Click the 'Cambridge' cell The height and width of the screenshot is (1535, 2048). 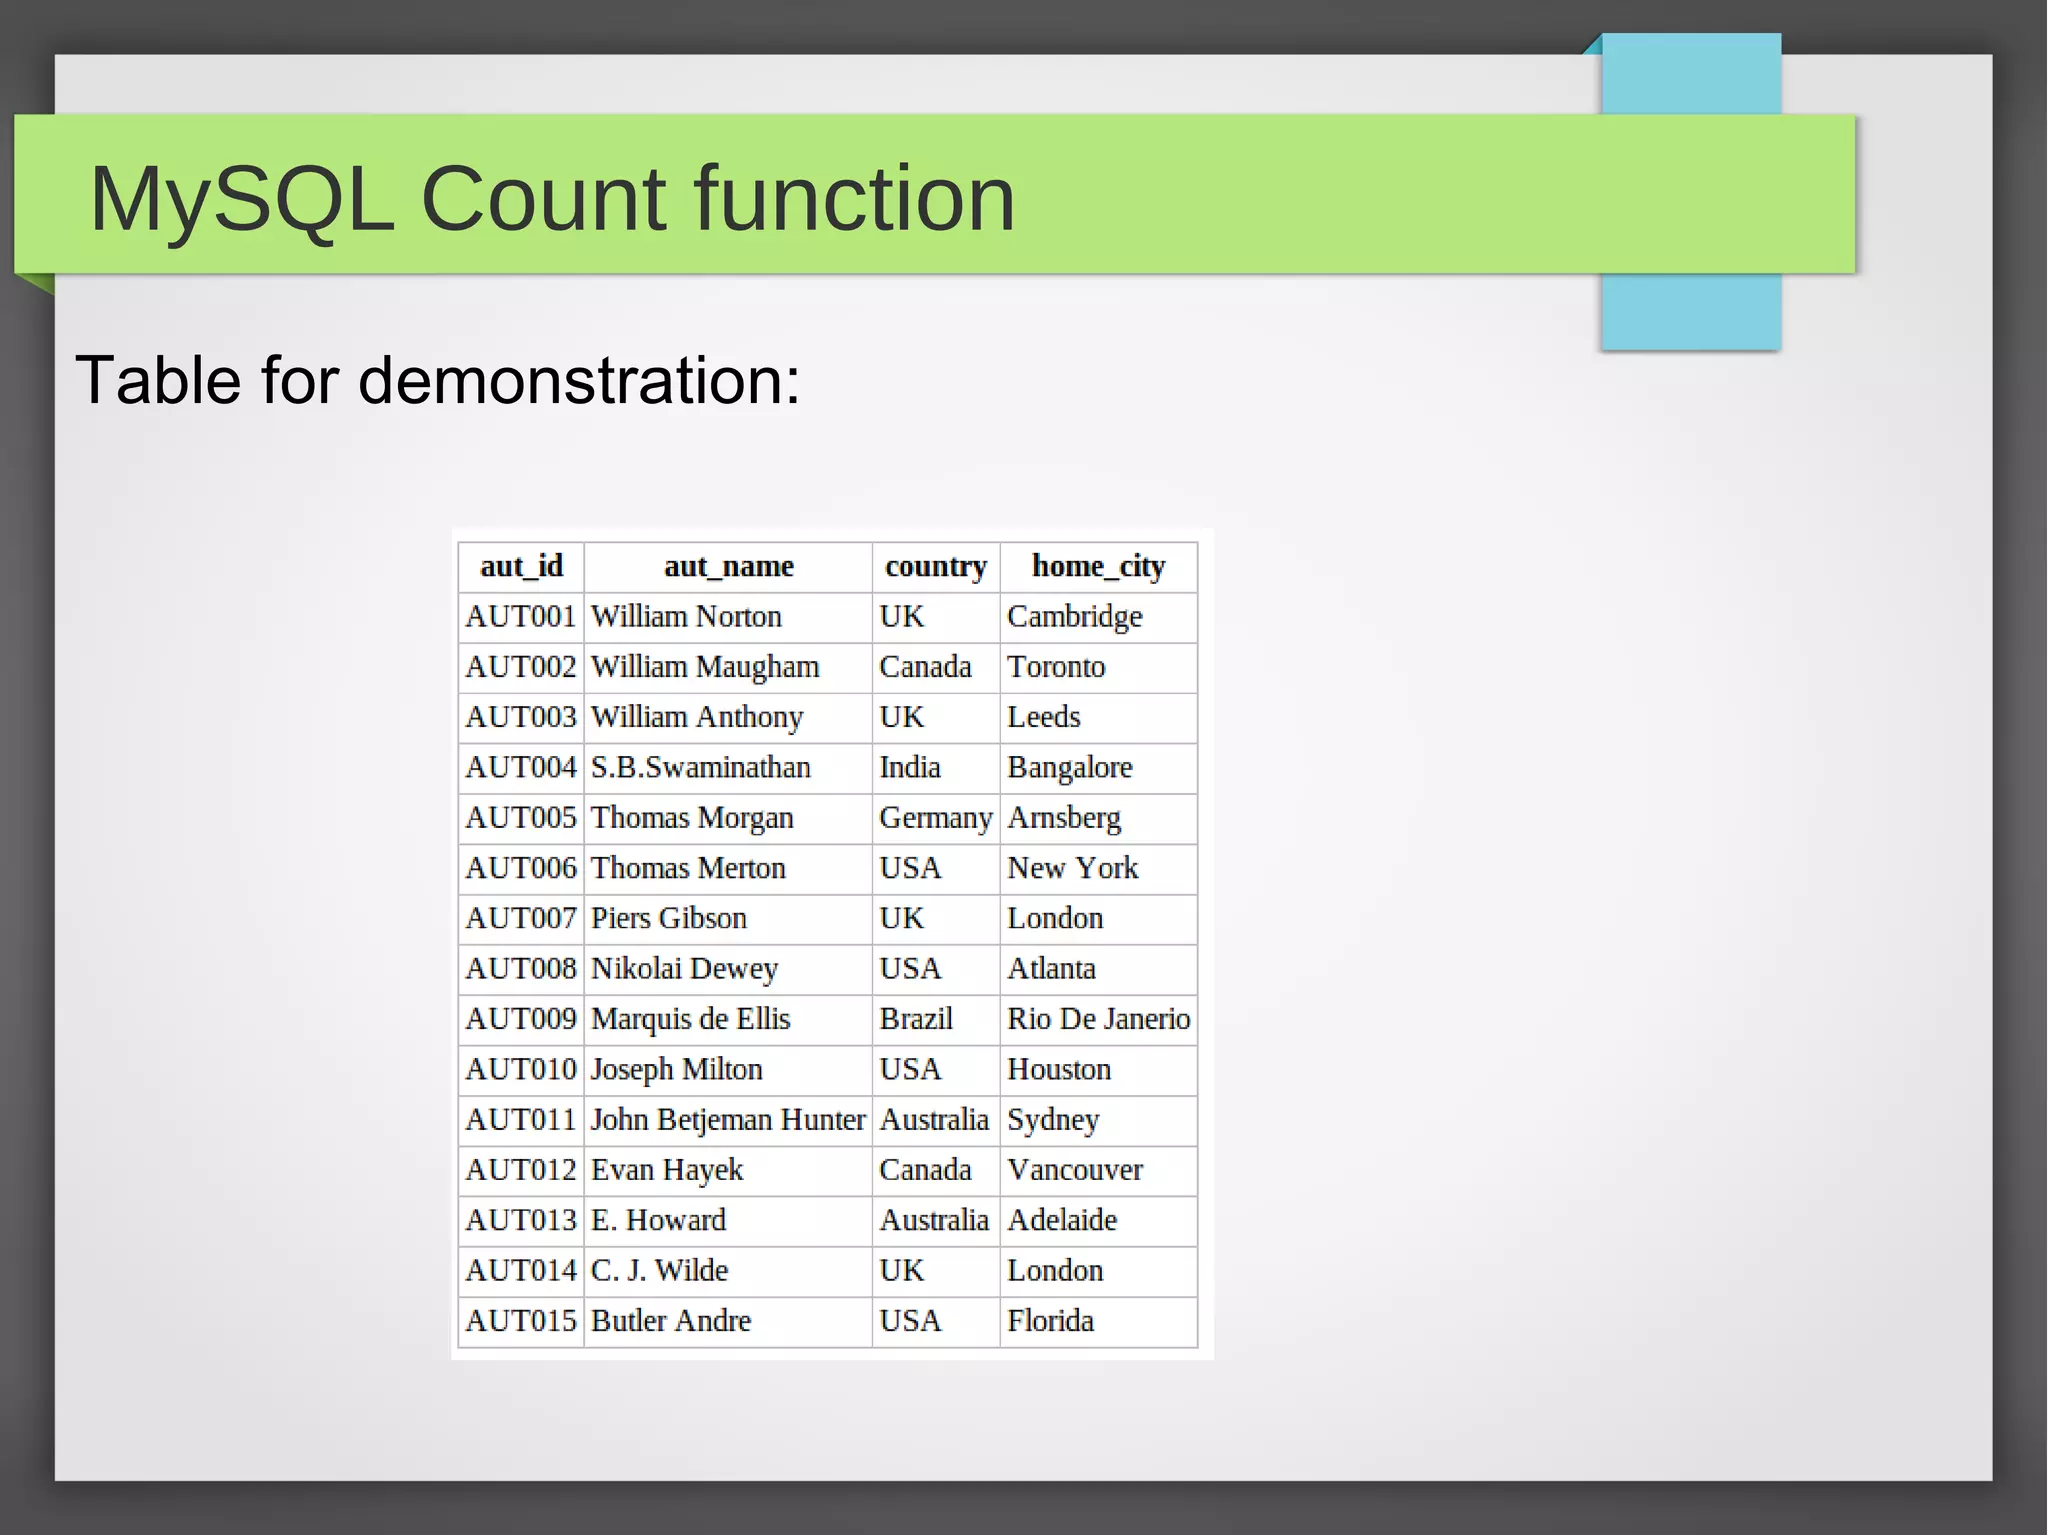tap(1099, 617)
